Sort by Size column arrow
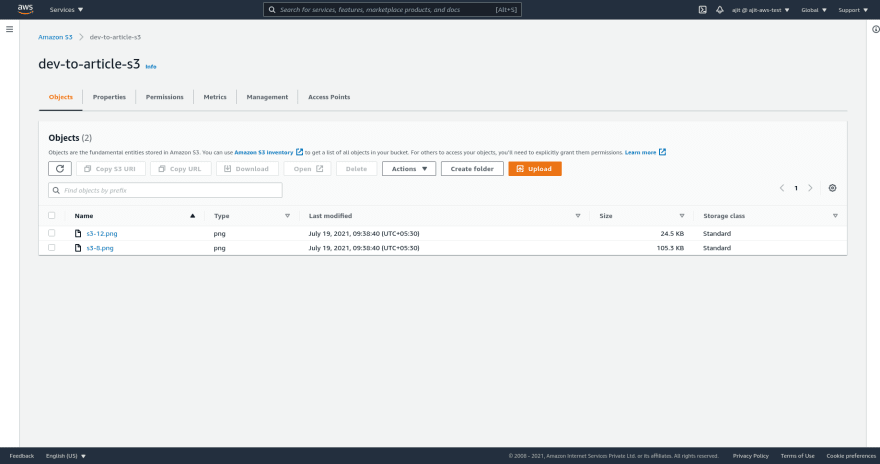The width and height of the screenshot is (880, 464). (682, 216)
